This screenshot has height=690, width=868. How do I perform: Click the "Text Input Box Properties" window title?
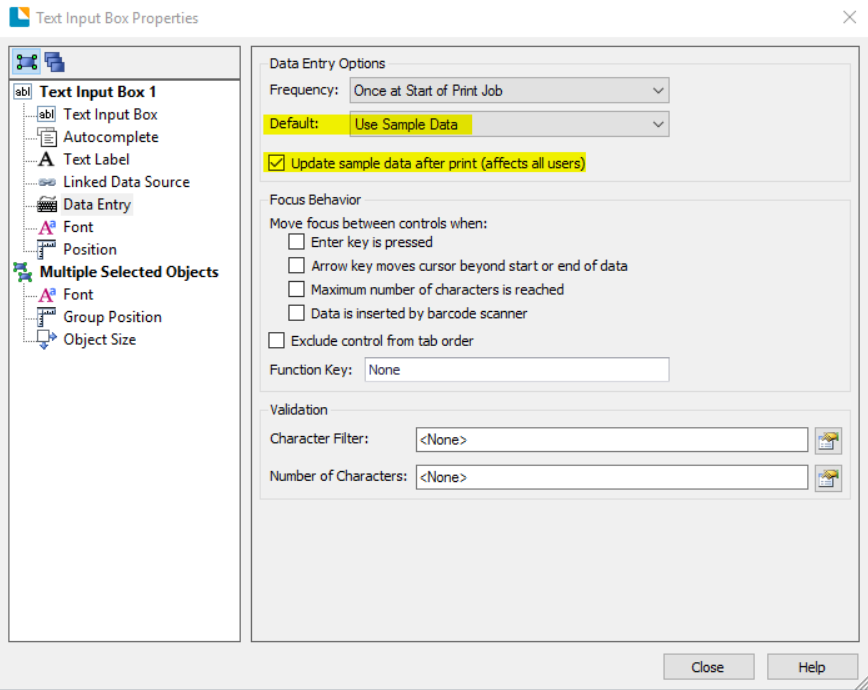(x=117, y=18)
